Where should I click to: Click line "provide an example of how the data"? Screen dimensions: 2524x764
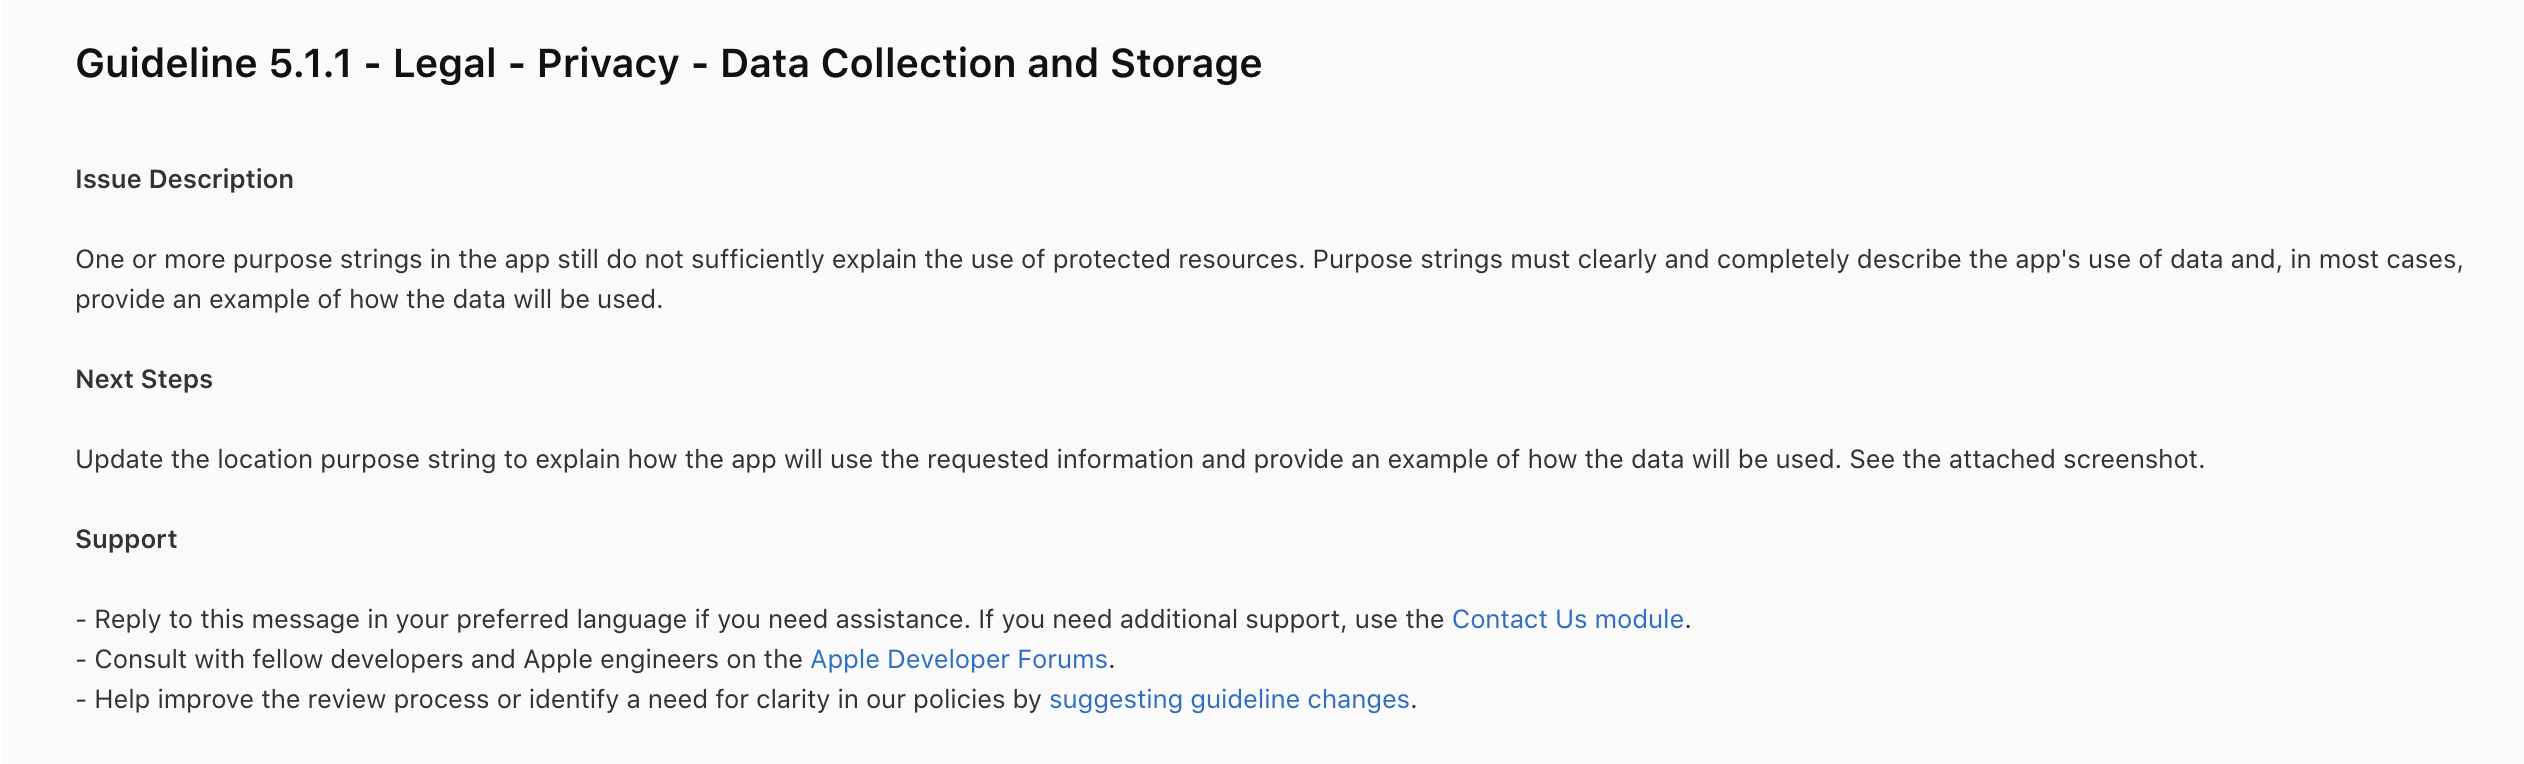[369, 299]
